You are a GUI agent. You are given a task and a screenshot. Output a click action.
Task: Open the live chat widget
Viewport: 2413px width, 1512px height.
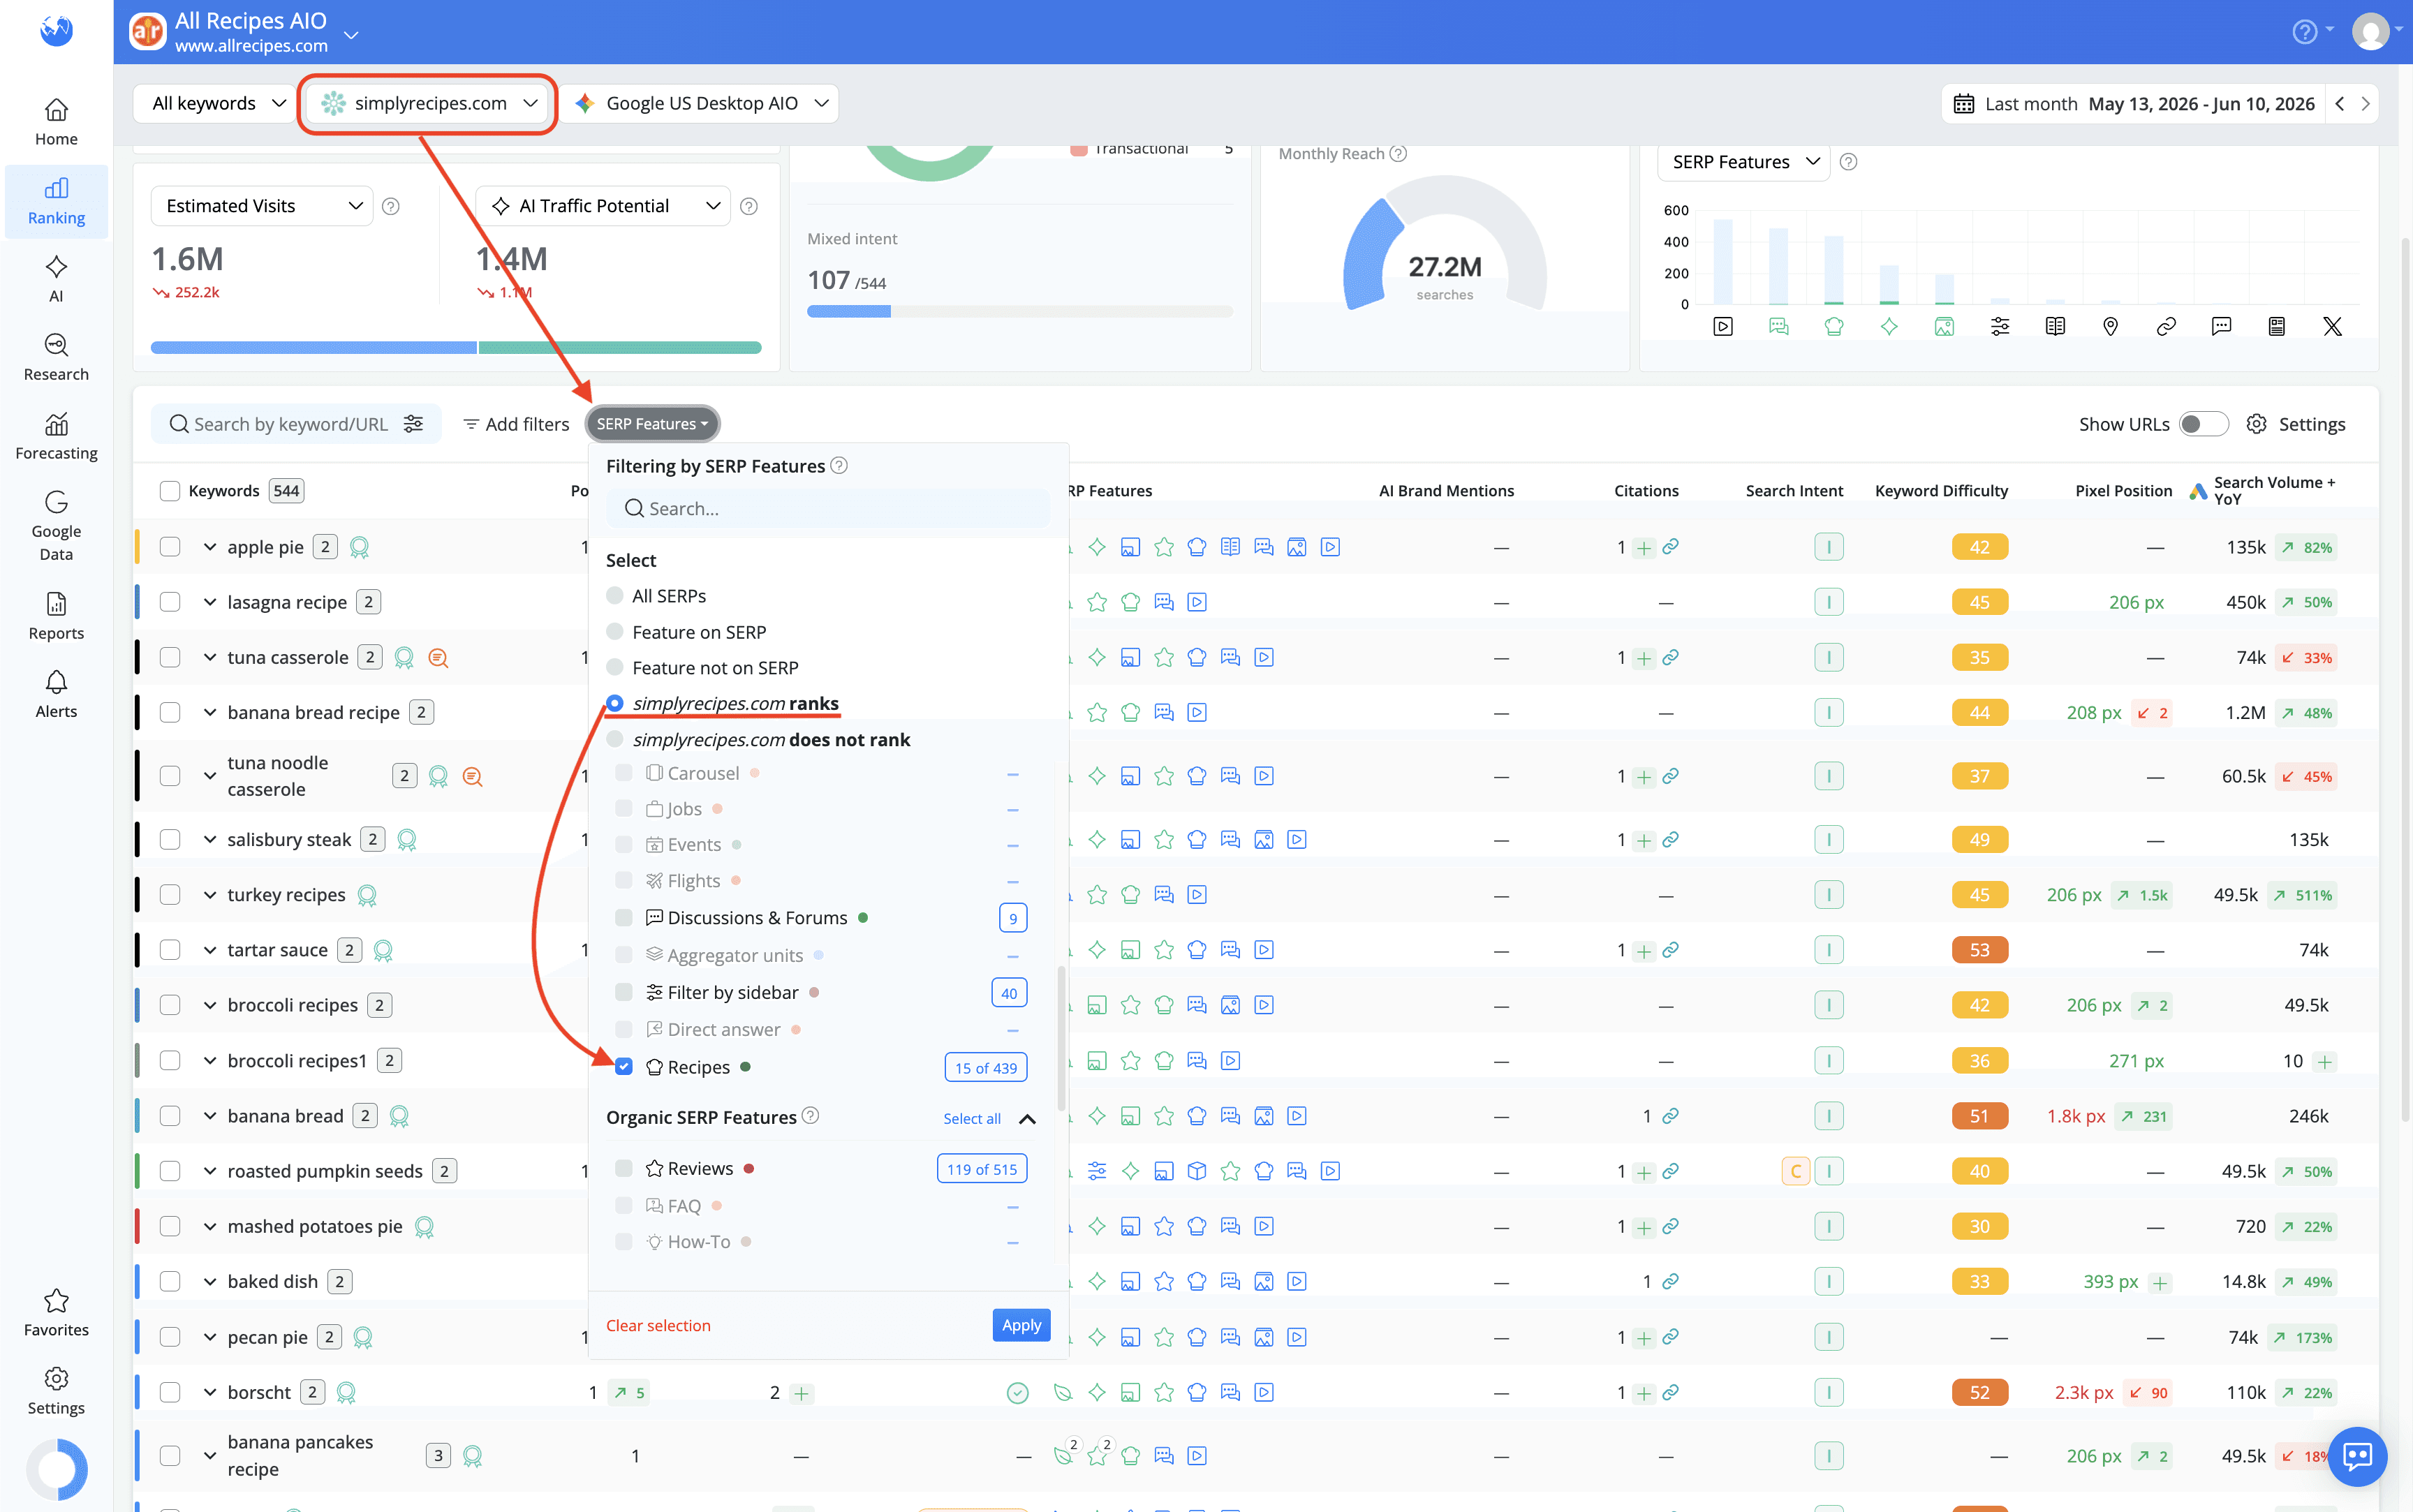click(x=2357, y=1455)
